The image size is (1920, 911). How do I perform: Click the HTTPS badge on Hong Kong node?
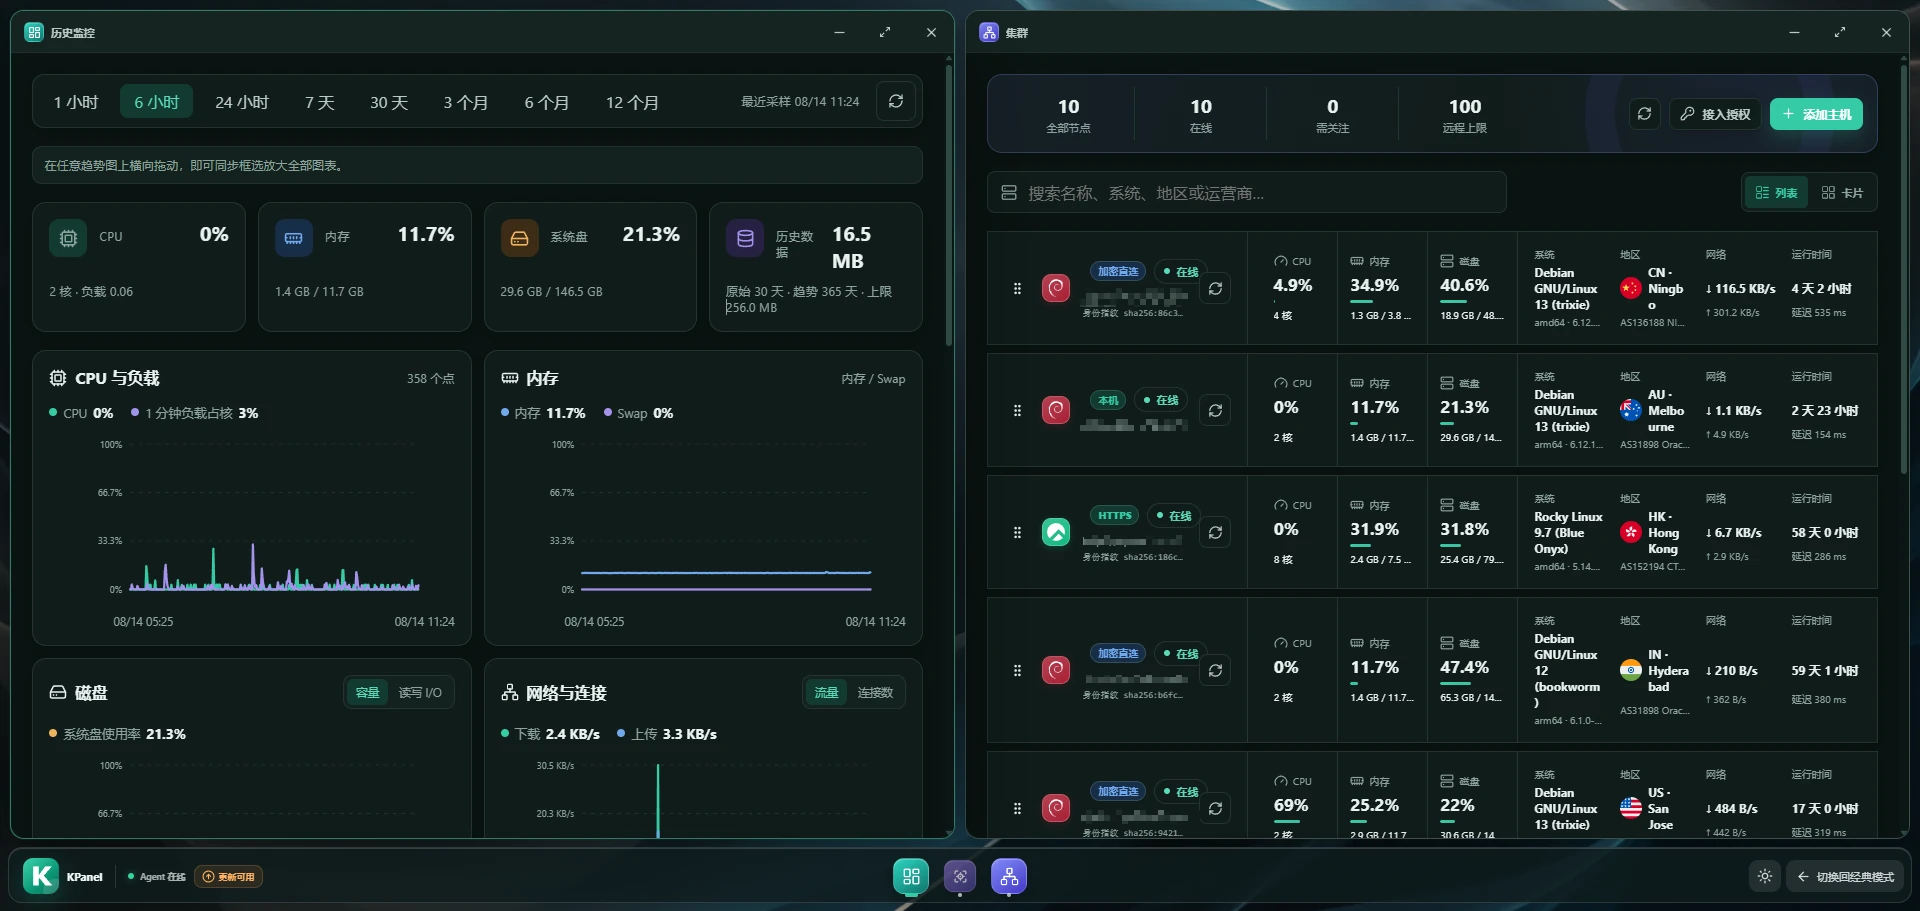tap(1115, 515)
